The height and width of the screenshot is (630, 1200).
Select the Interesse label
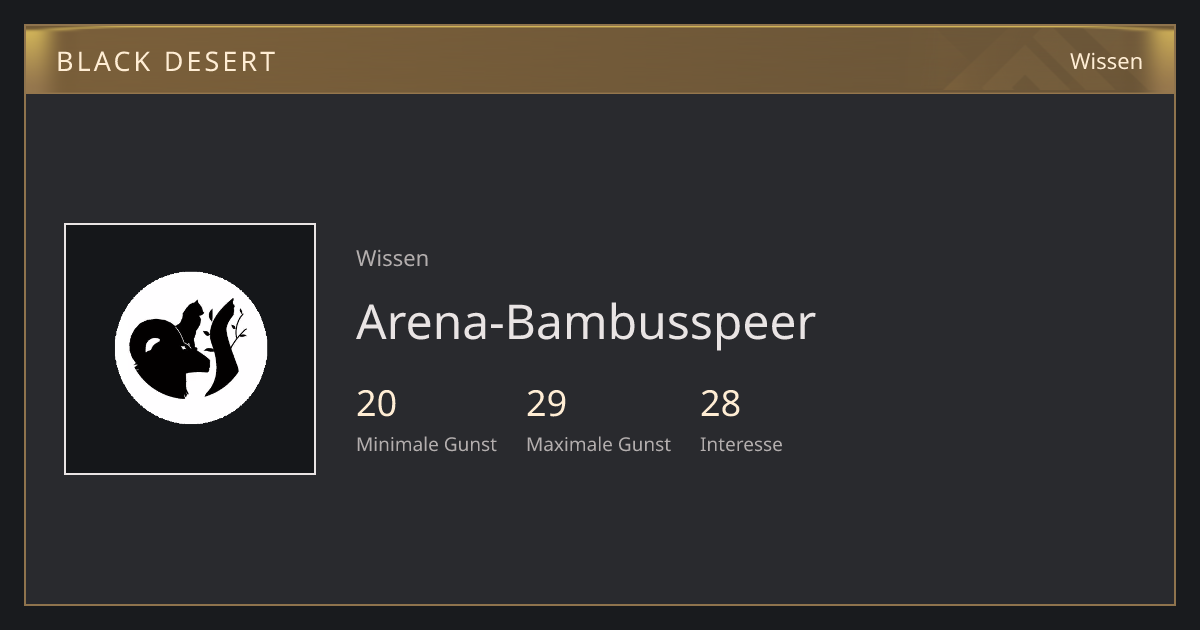(x=741, y=444)
